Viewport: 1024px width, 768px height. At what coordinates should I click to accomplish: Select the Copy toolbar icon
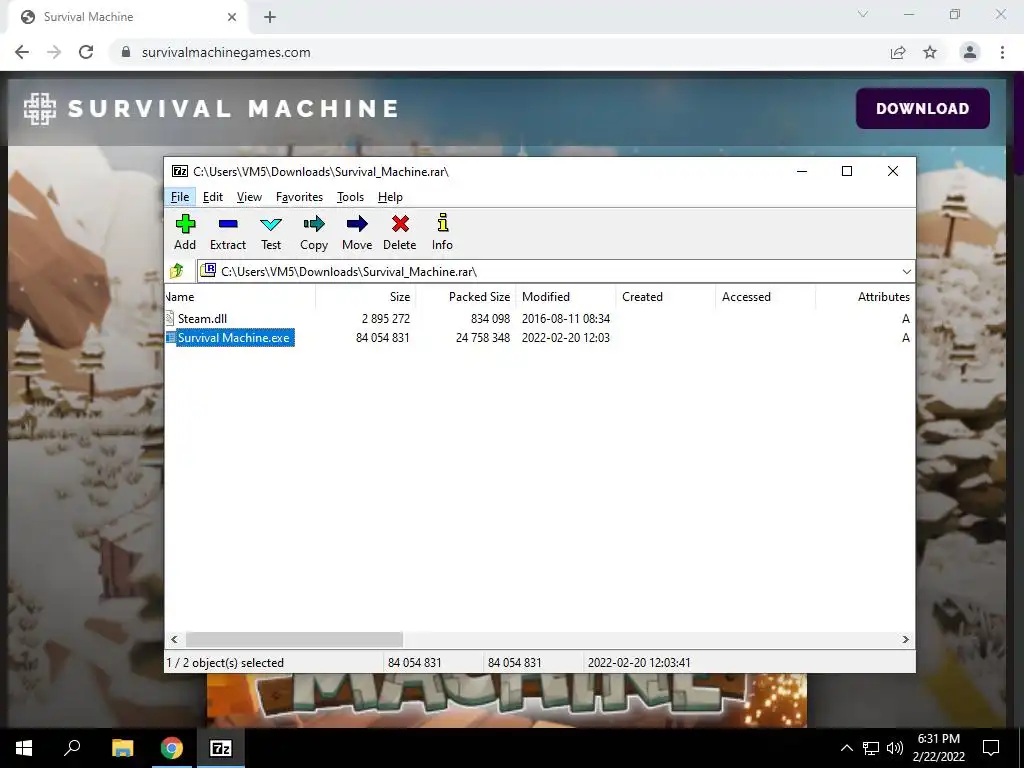click(x=313, y=225)
